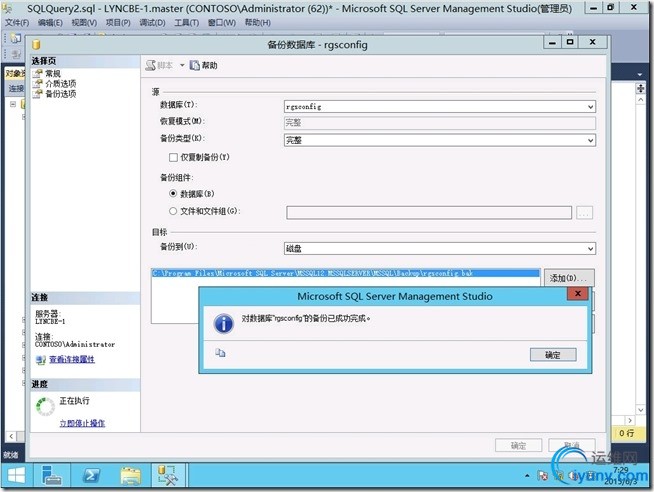Image resolution: width=654 pixels, height=492 pixels.
Task: Open the Windows Start button
Action: tap(16, 475)
